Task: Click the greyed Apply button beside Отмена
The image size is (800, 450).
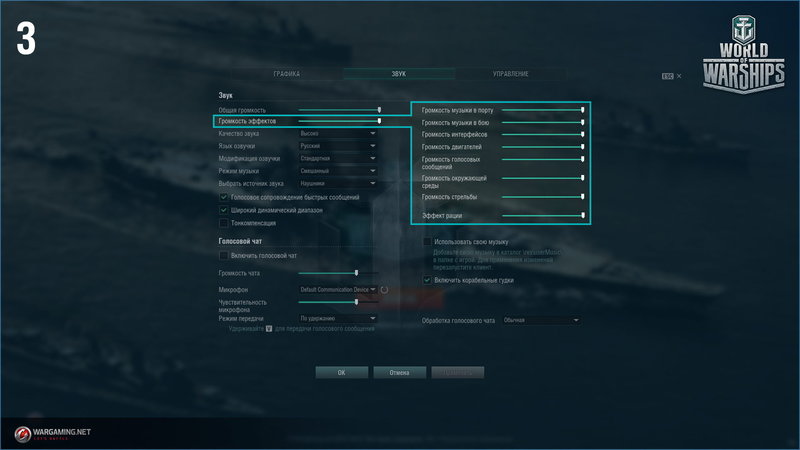Action: click(x=458, y=372)
